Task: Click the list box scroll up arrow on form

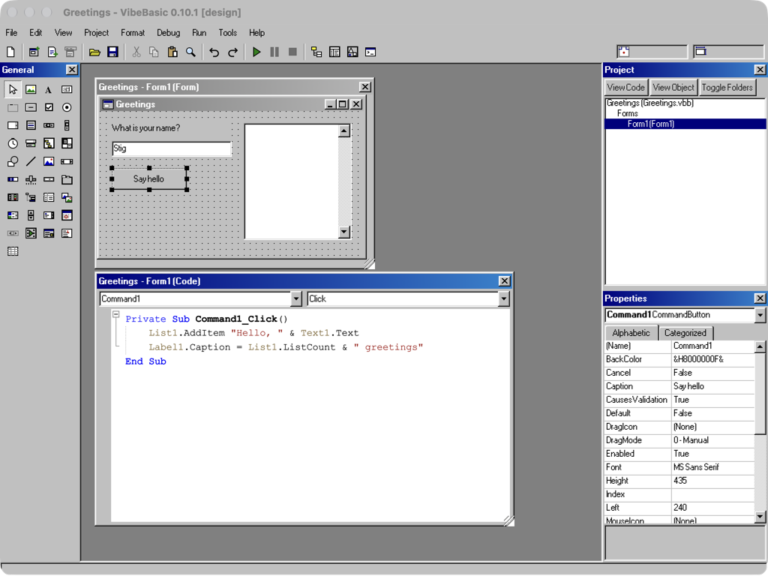Action: 344,131
